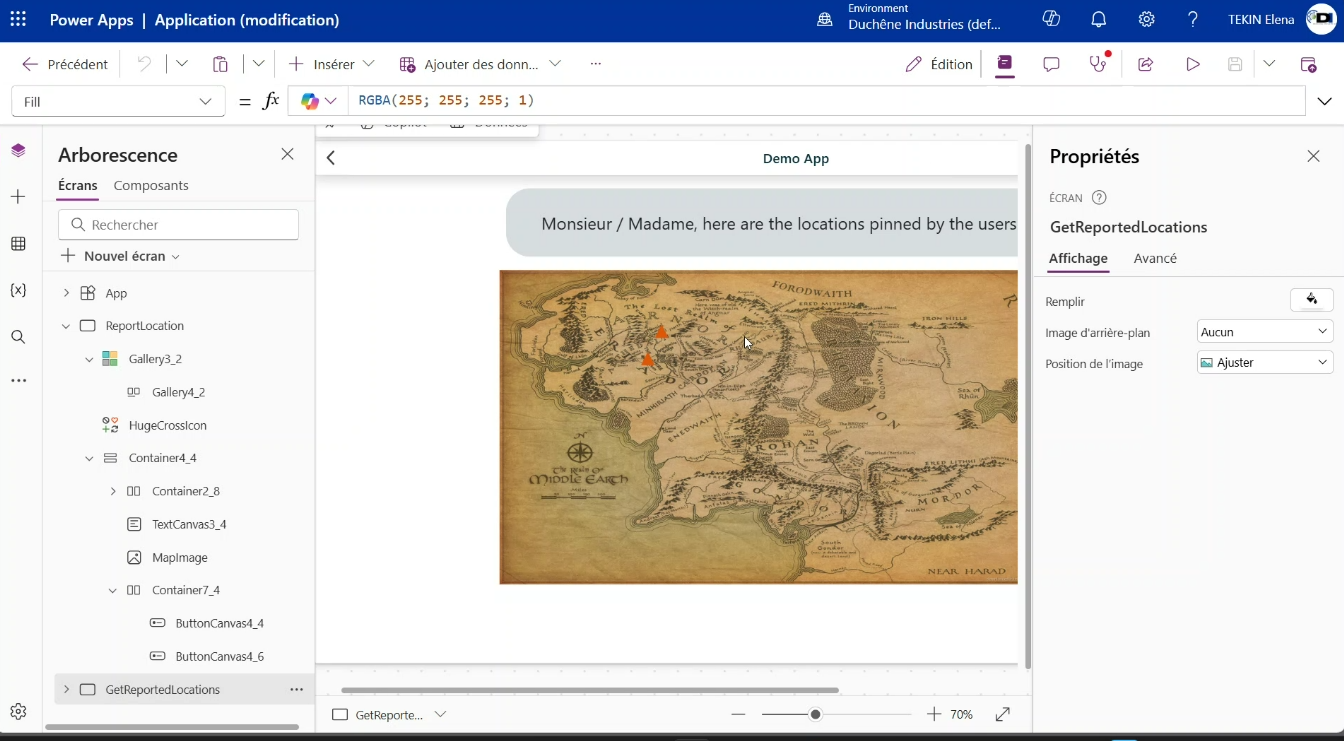
Task: Collapse the Container4_4 tree node
Action: 89,458
